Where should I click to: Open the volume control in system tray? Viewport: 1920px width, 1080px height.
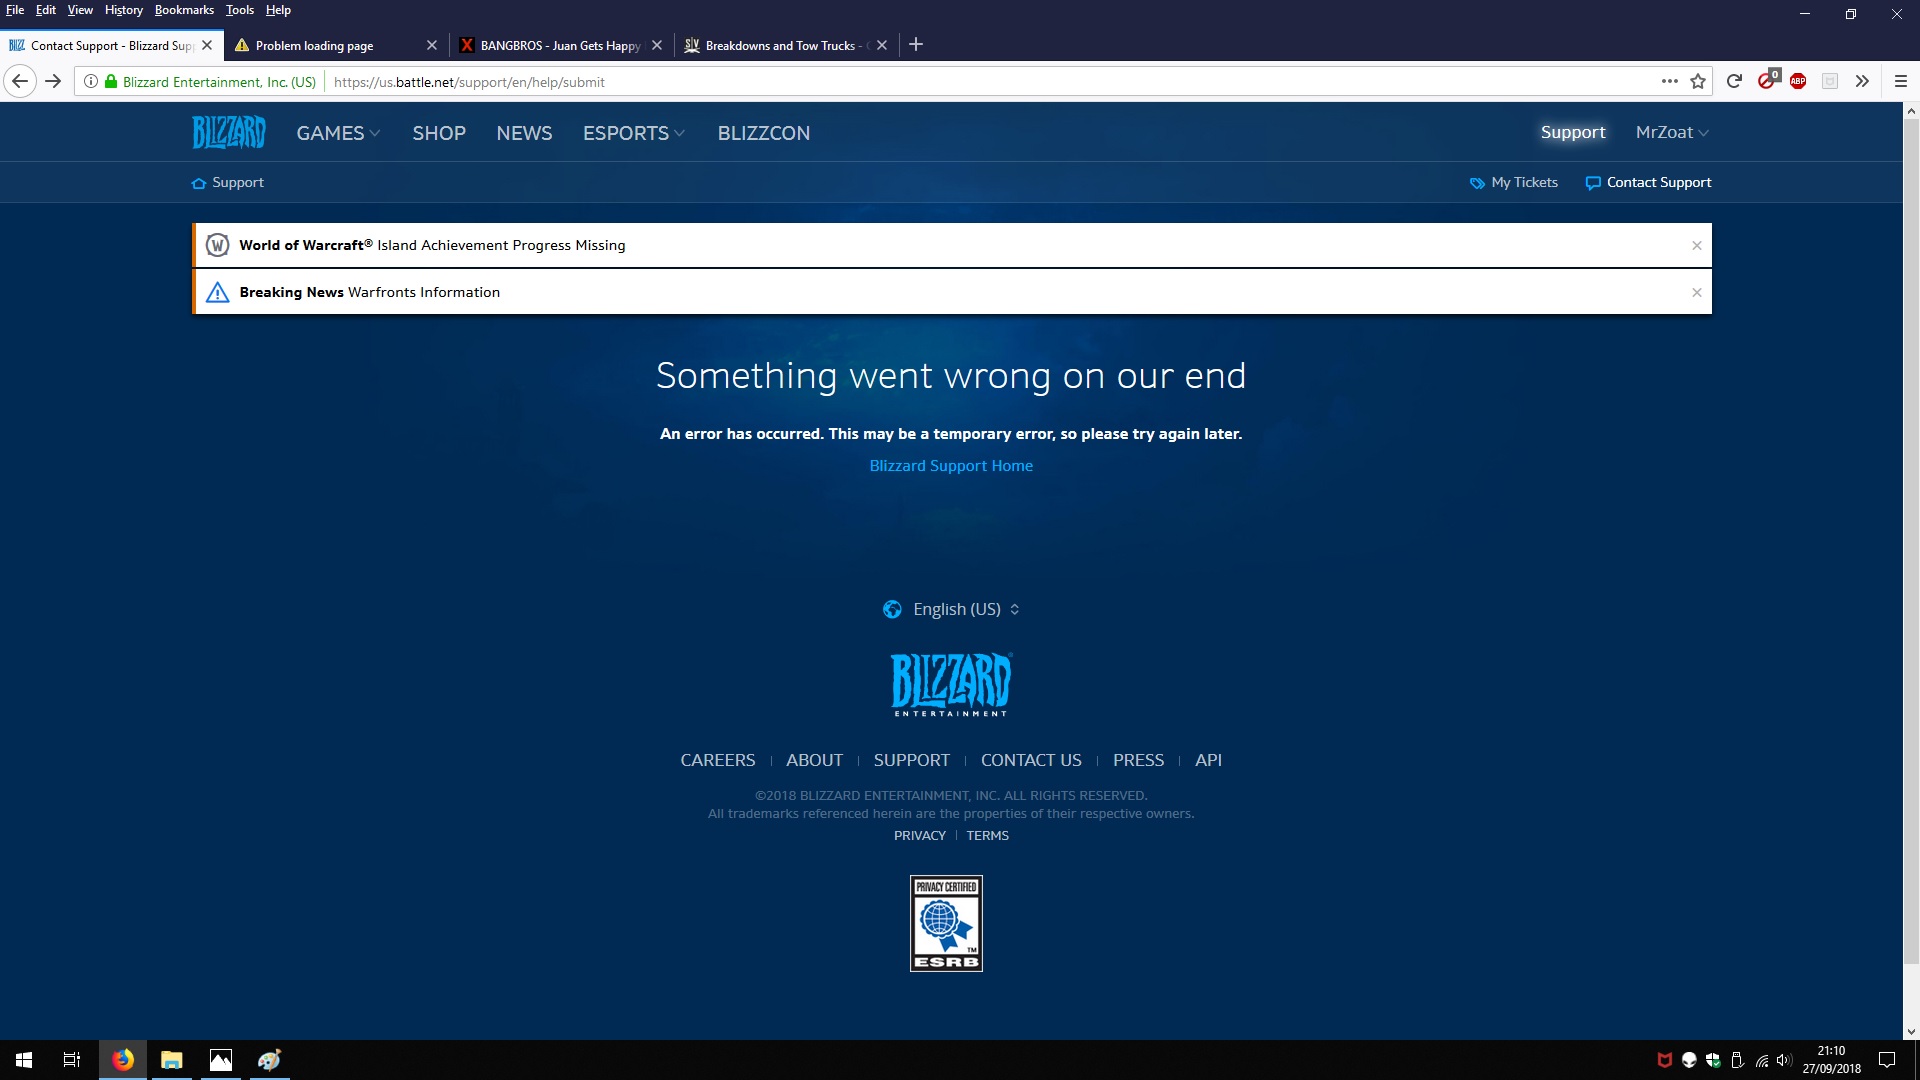tap(1784, 1060)
